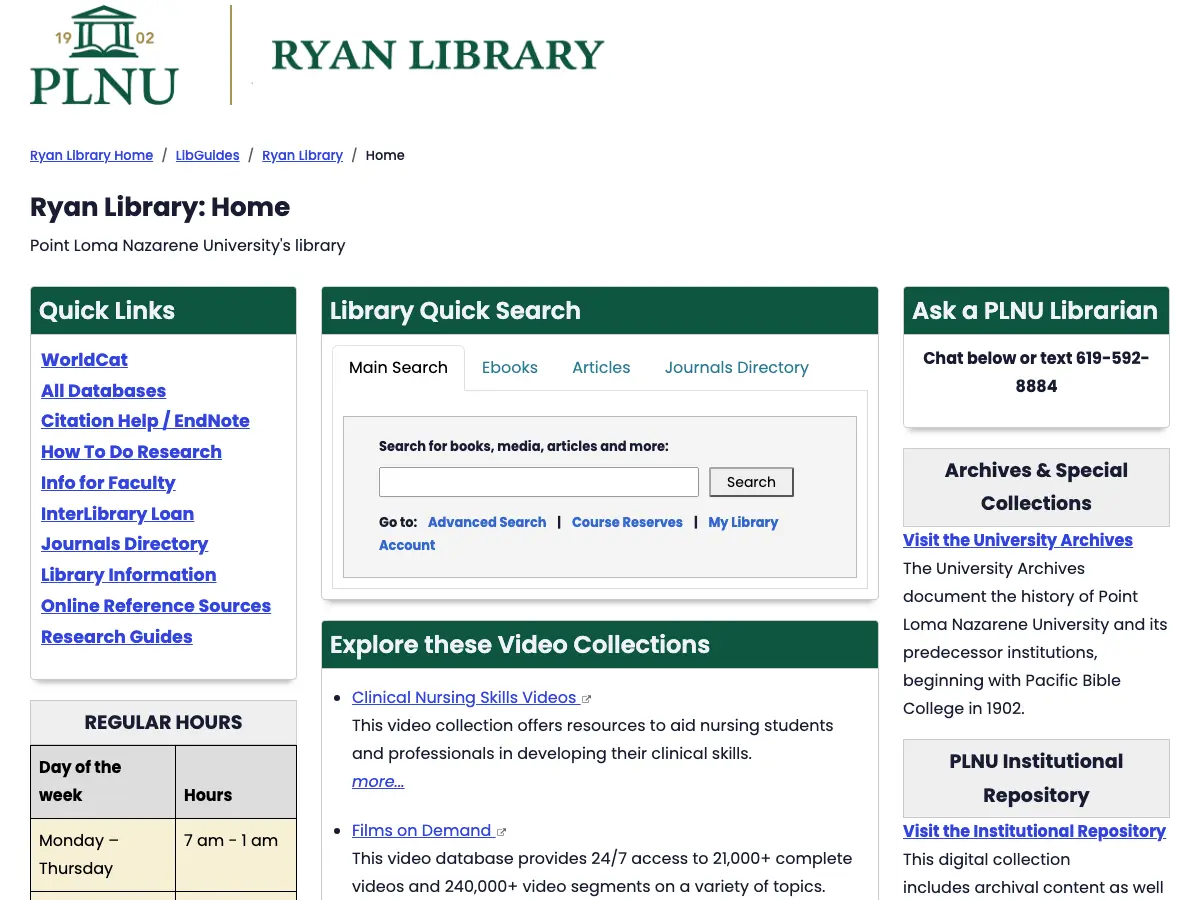Image resolution: width=1200 pixels, height=900 pixels.
Task: Open My Library Account link
Action: (578, 534)
